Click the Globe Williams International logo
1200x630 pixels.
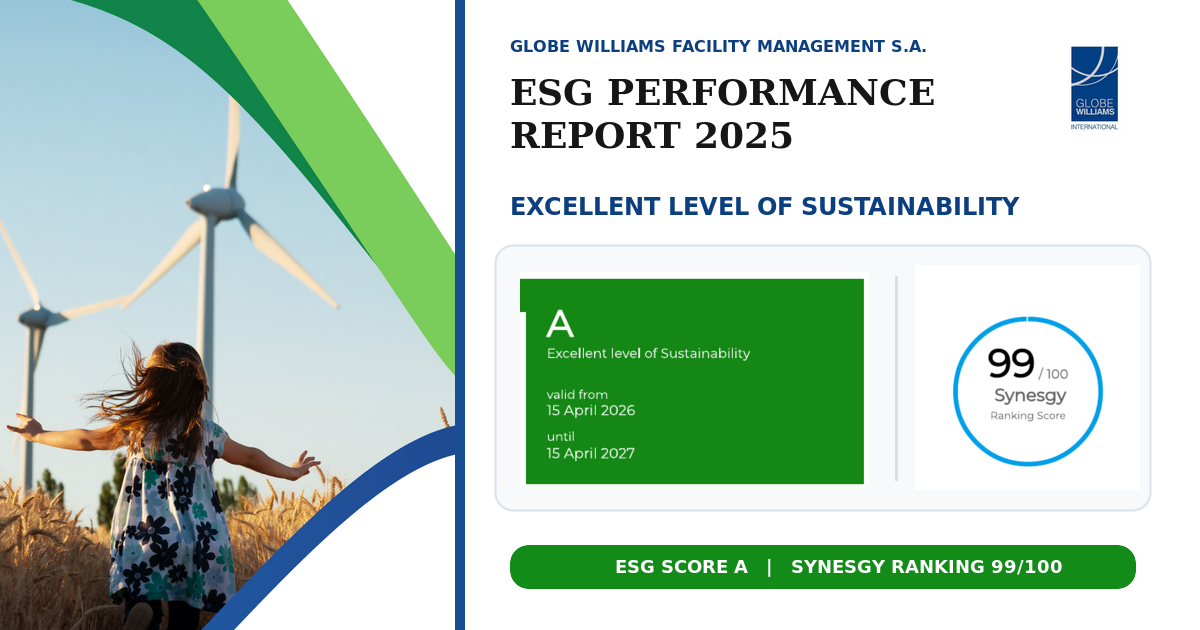coord(1094,88)
